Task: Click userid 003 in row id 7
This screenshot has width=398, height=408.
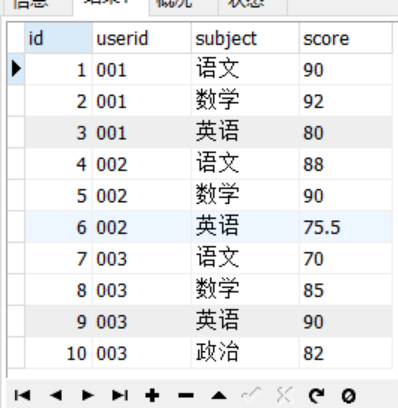Action: (x=142, y=258)
